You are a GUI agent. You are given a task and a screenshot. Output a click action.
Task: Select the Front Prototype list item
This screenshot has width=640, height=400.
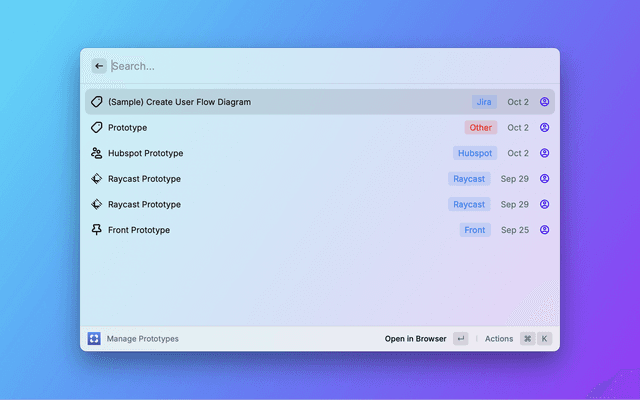click(x=139, y=230)
